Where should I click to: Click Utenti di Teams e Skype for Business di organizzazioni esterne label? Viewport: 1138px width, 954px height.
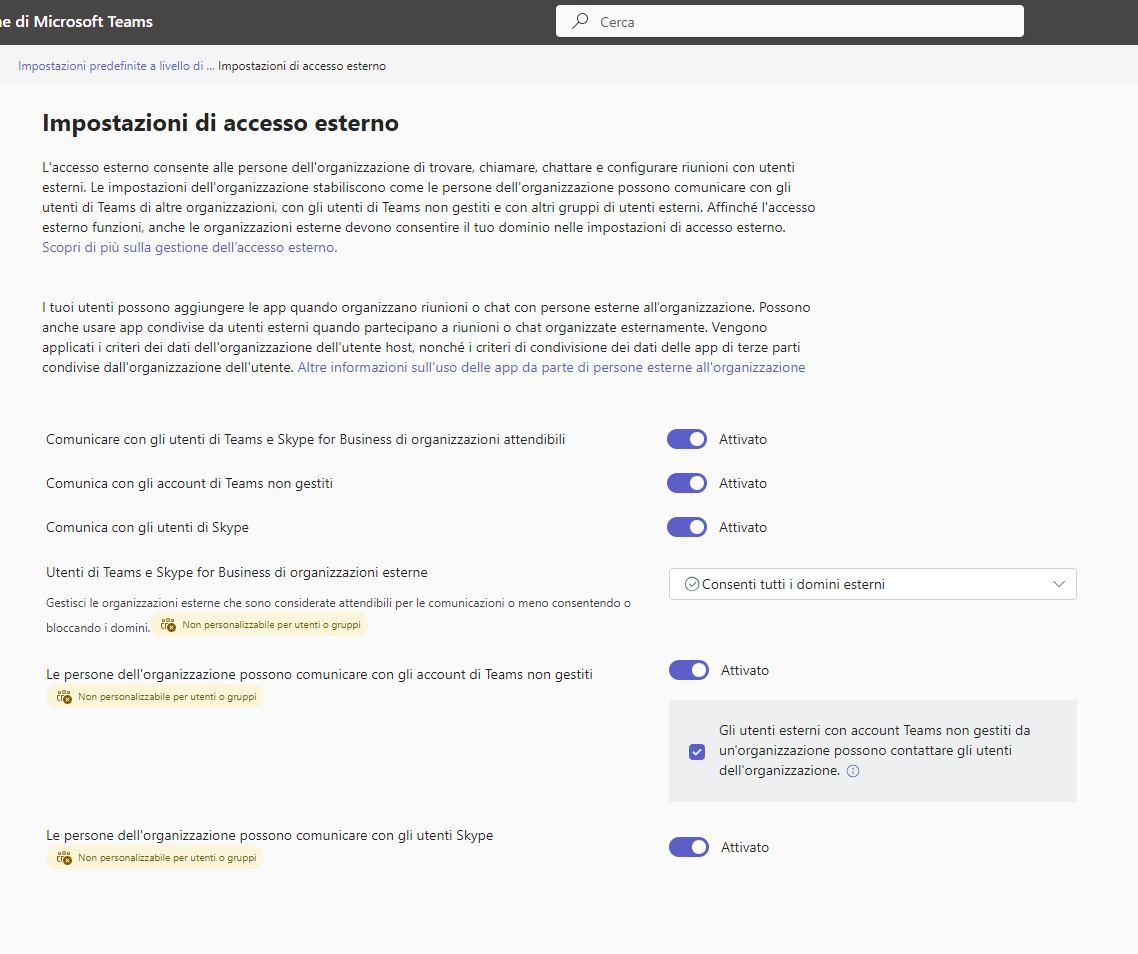click(x=237, y=572)
